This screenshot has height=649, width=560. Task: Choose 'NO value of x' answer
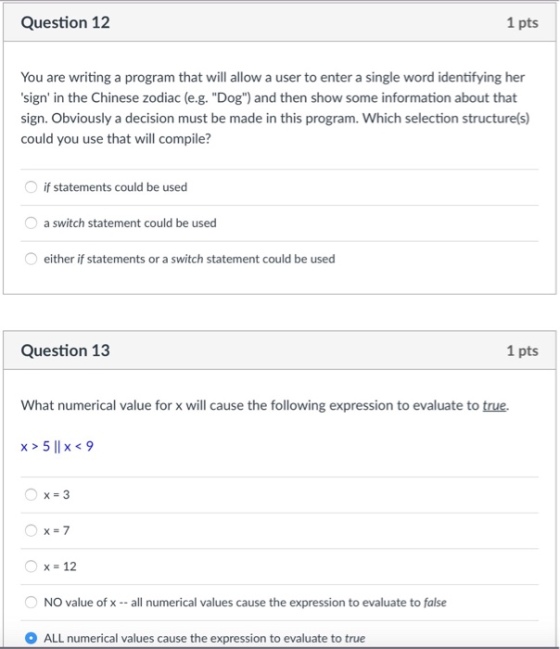click(x=31, y=602)
